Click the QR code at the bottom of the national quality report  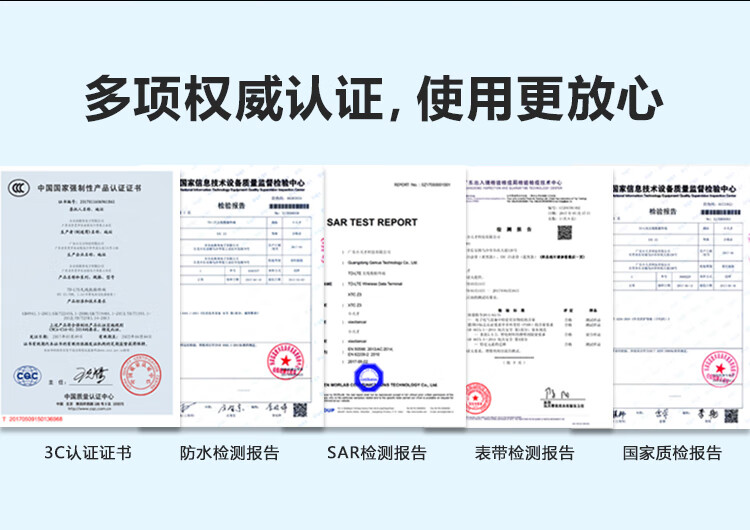(731, 416)
